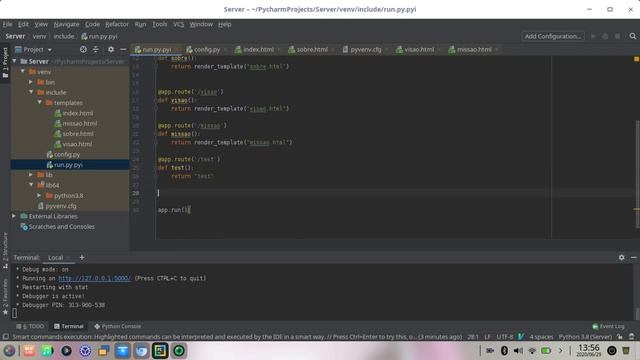
Task: Switch to sobre.html editor tab
Action: pos(312,49)
